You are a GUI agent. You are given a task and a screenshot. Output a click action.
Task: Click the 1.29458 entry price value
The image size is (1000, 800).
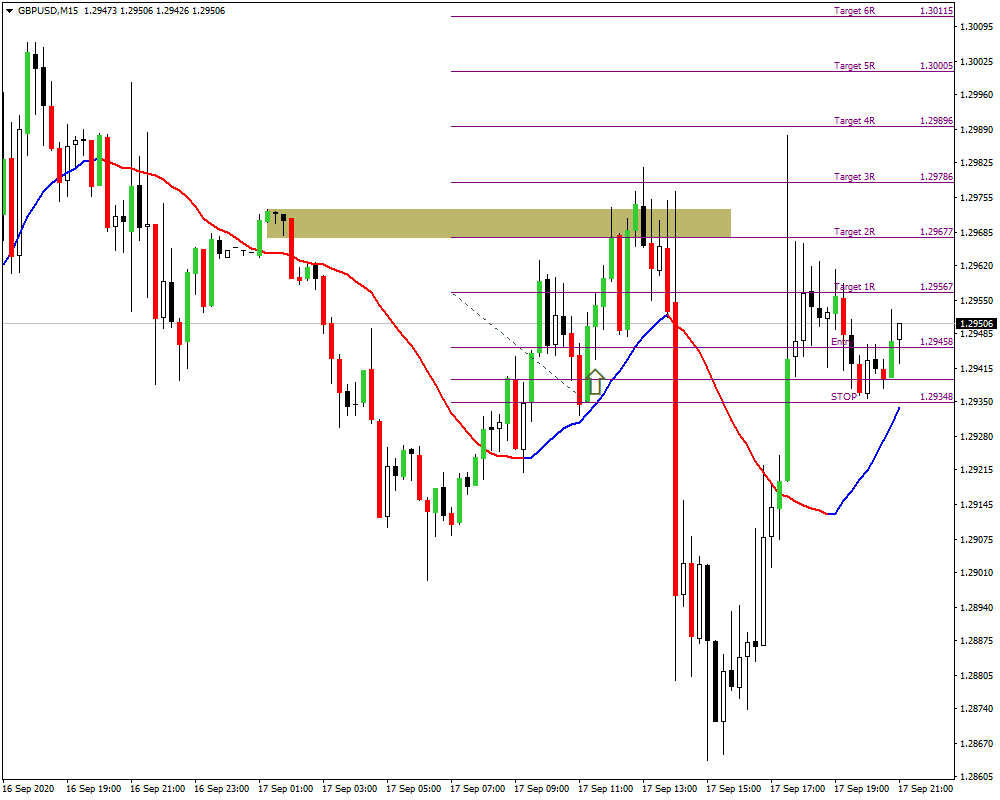(x=936, y=342)
